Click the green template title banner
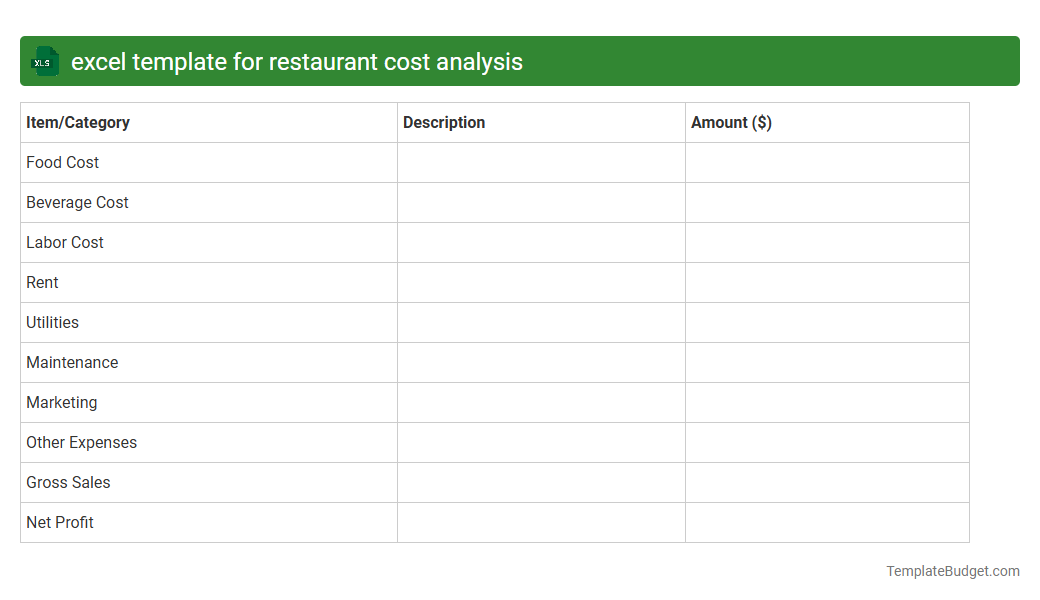 pyautogui.click(x=520, y=61)
